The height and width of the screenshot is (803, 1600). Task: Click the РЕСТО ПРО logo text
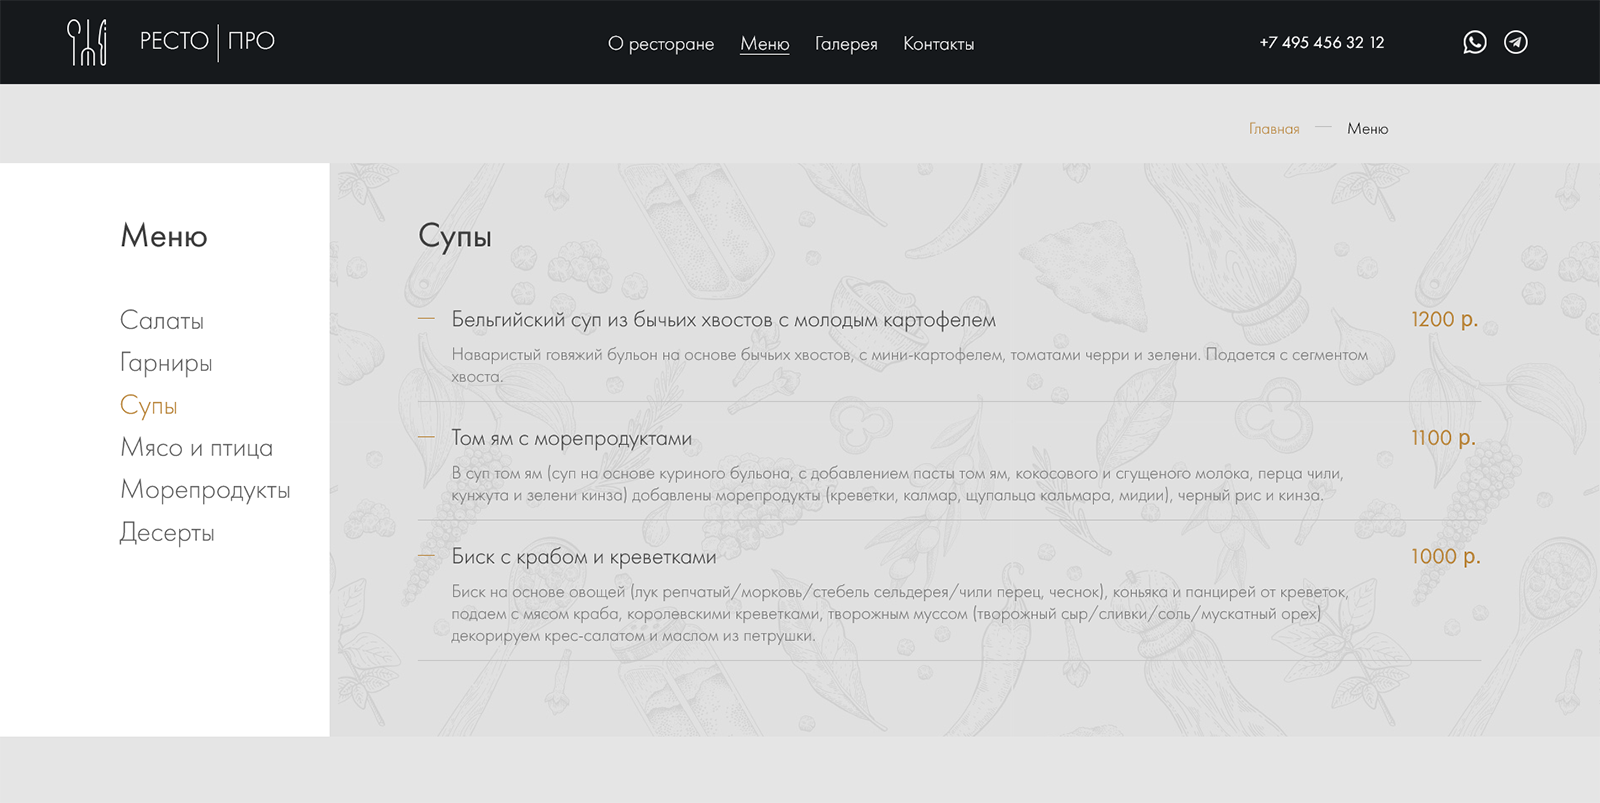(x=207, y=41)
